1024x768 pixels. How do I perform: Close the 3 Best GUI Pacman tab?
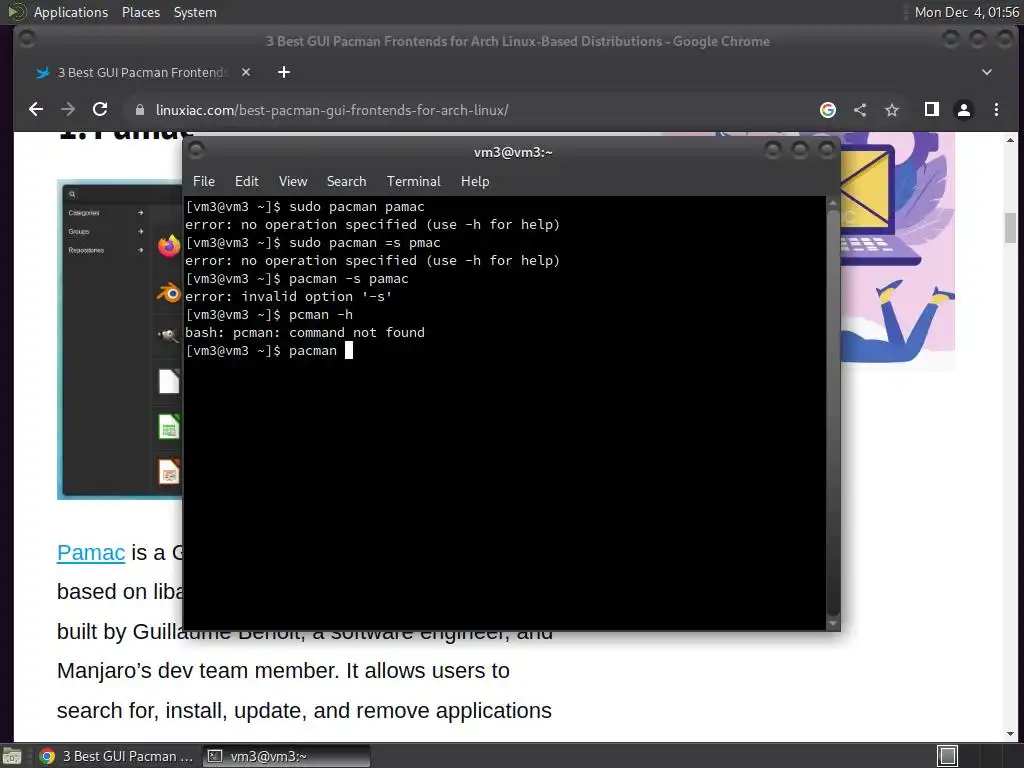pos(246,72)
